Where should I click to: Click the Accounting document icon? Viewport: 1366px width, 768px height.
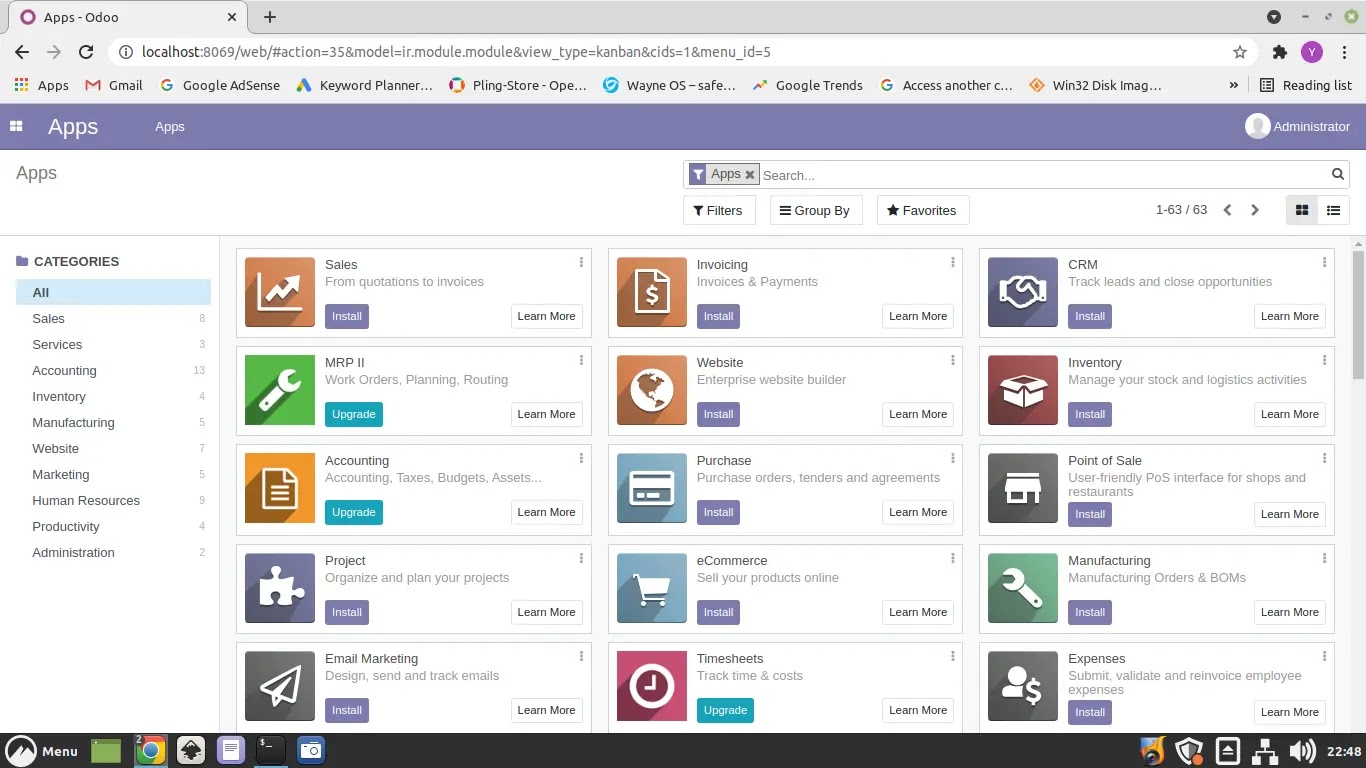[x=280, y=488]
